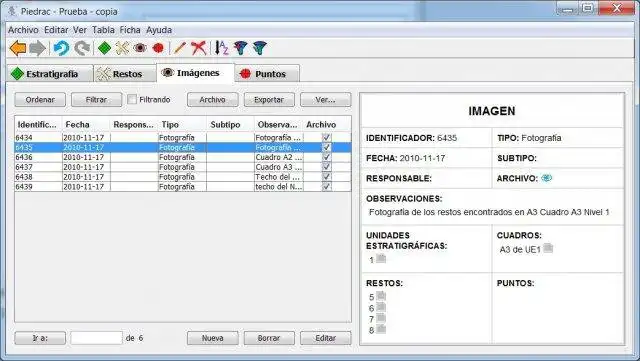Click the Ver... button
The height and width of the screenshot is (361, 640).
[x=325, y=100]
